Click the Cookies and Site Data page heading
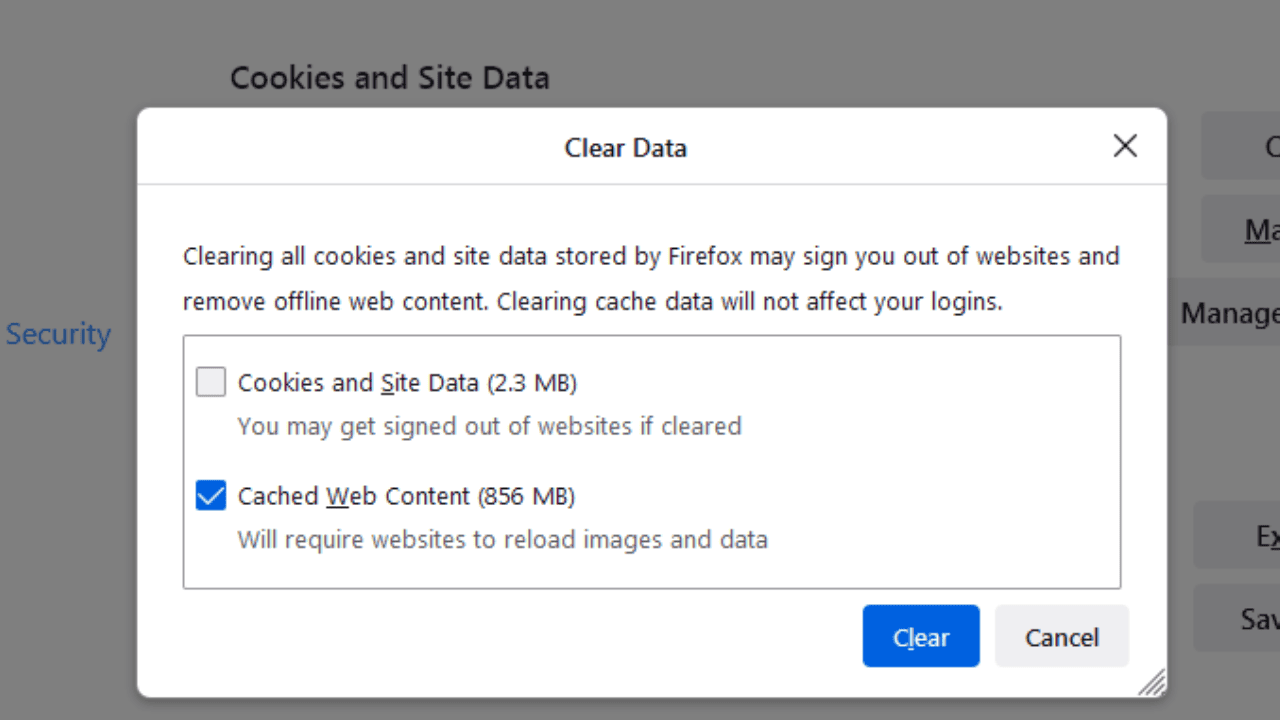 tap(390, 78)
